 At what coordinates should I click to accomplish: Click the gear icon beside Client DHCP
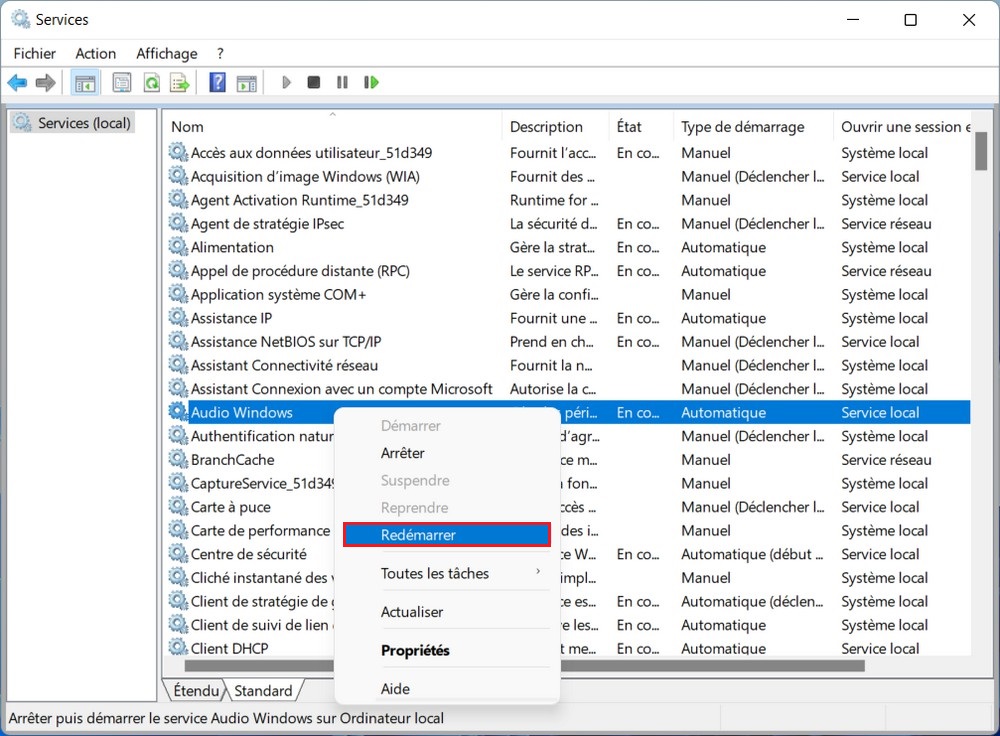point(178,647)
